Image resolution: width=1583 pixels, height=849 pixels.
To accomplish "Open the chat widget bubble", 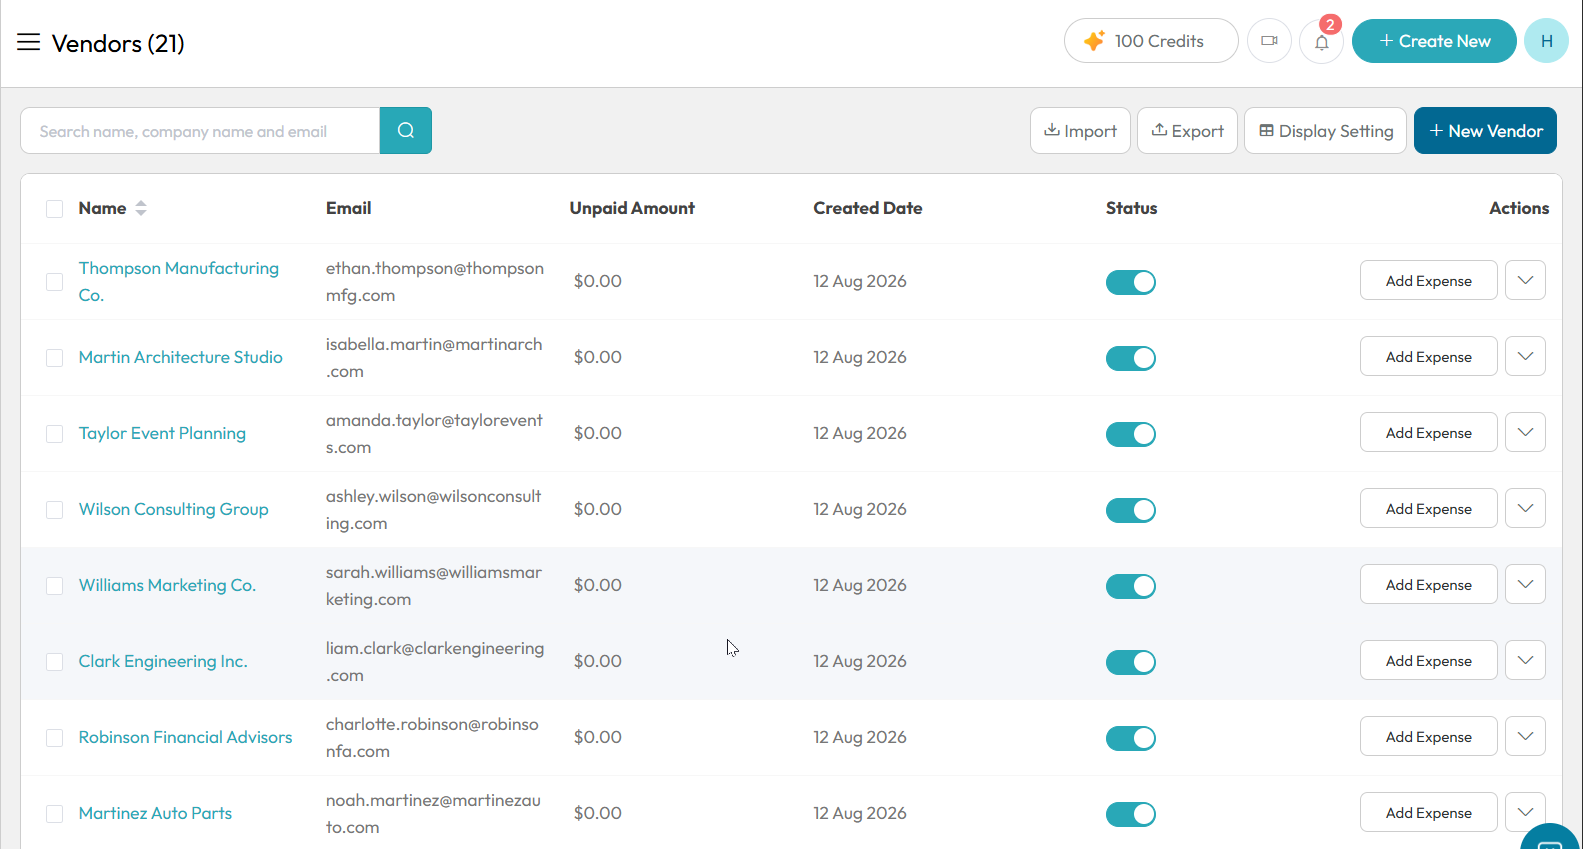I will (1551, 838).
